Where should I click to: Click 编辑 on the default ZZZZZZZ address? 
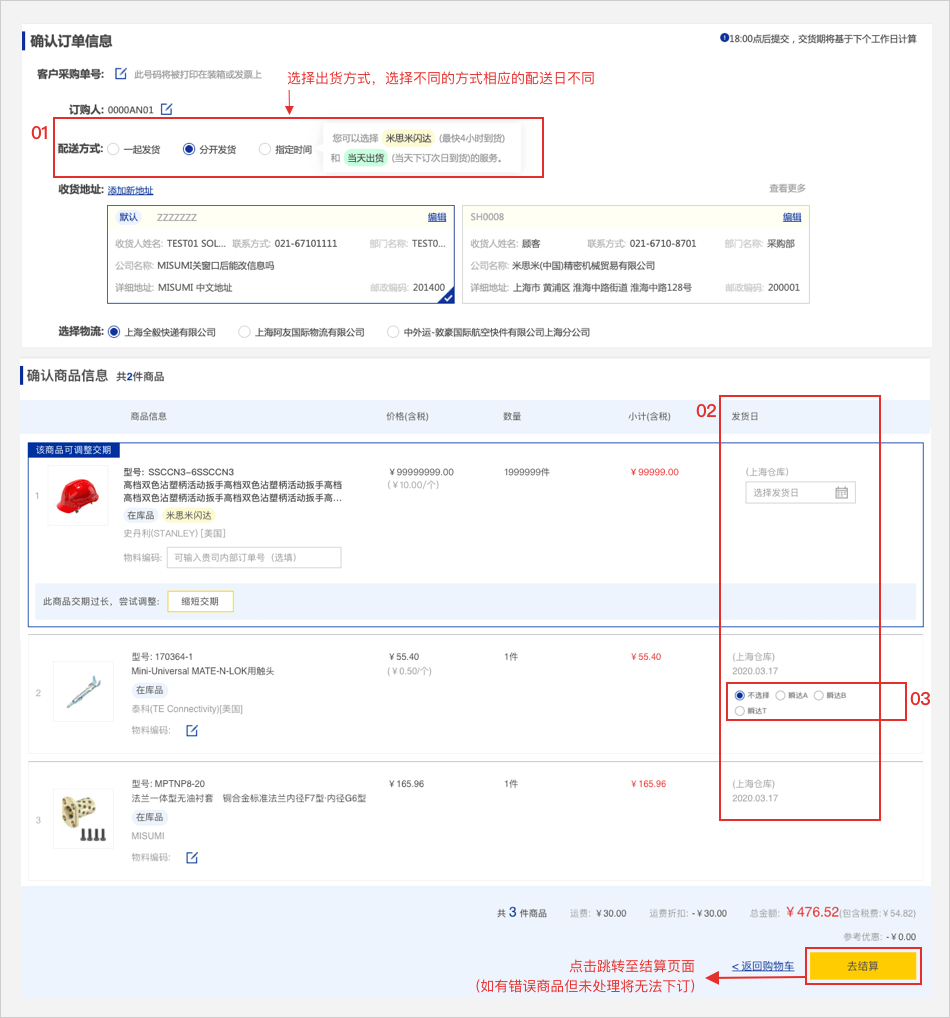click(437, 217)
